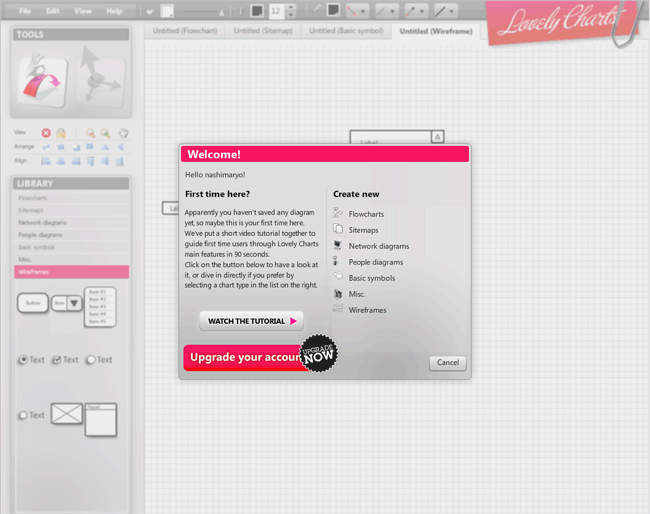This screenshot has height=514, width=650.
Task: Click the triangle button on canvas Label combo
Action: tap(437, 137)
